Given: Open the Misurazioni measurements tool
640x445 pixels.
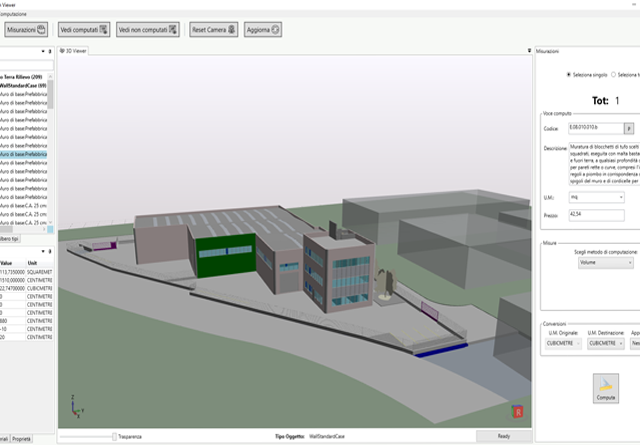Looking at the screenshot, I should coord(26,30).
